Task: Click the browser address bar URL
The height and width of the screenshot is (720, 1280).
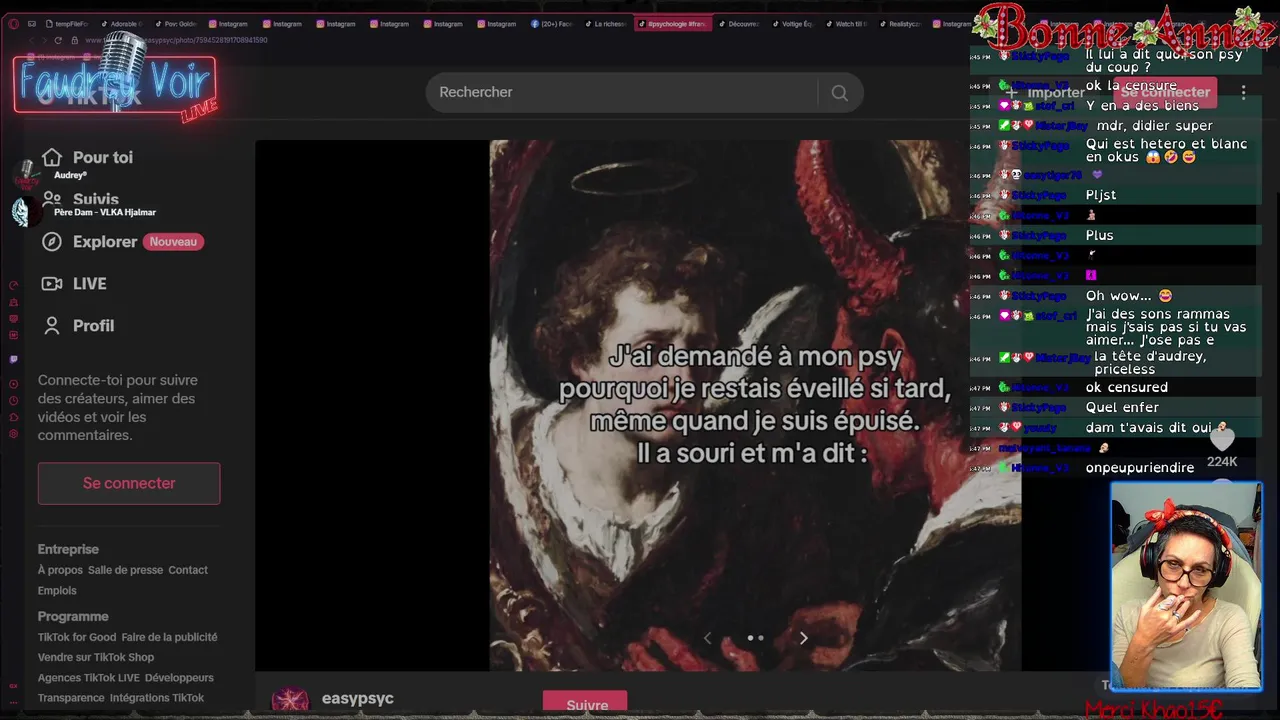Action: point(176,40)
